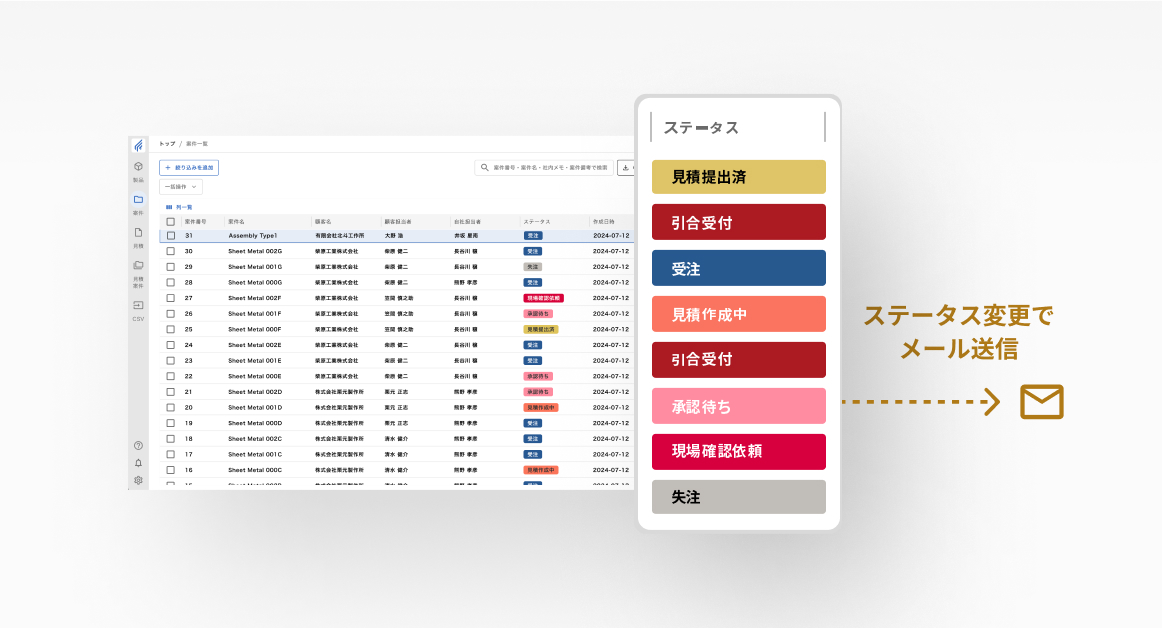The height and width of the screenshot is (628, 1163).
Task: Open the status badge dropdown on row 27
Action: pos(543,298)
